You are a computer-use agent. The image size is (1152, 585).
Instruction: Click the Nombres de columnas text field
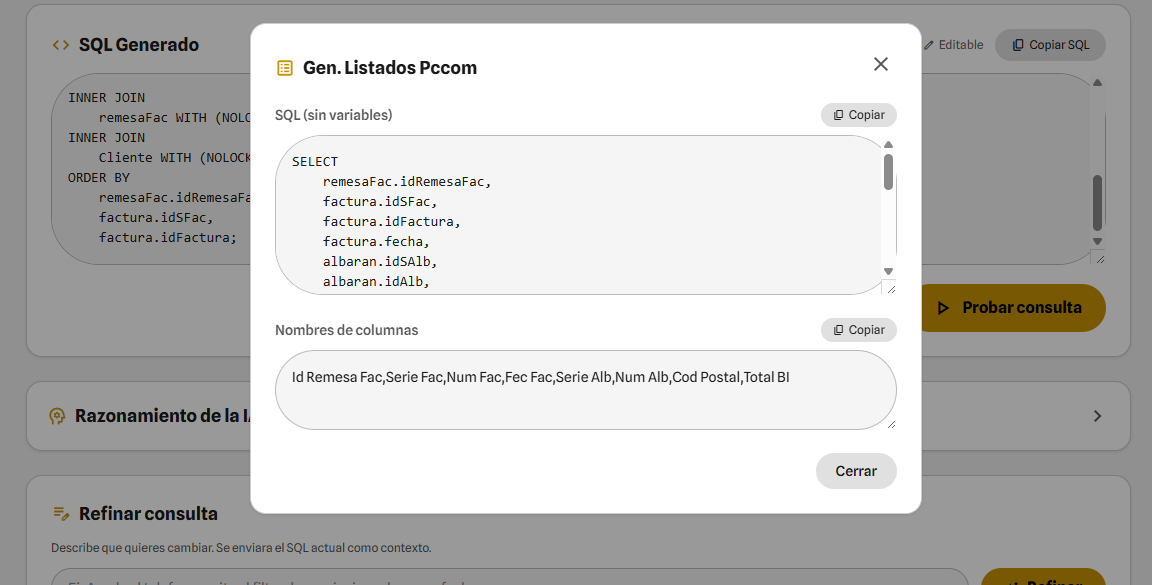tap(586, 390)
